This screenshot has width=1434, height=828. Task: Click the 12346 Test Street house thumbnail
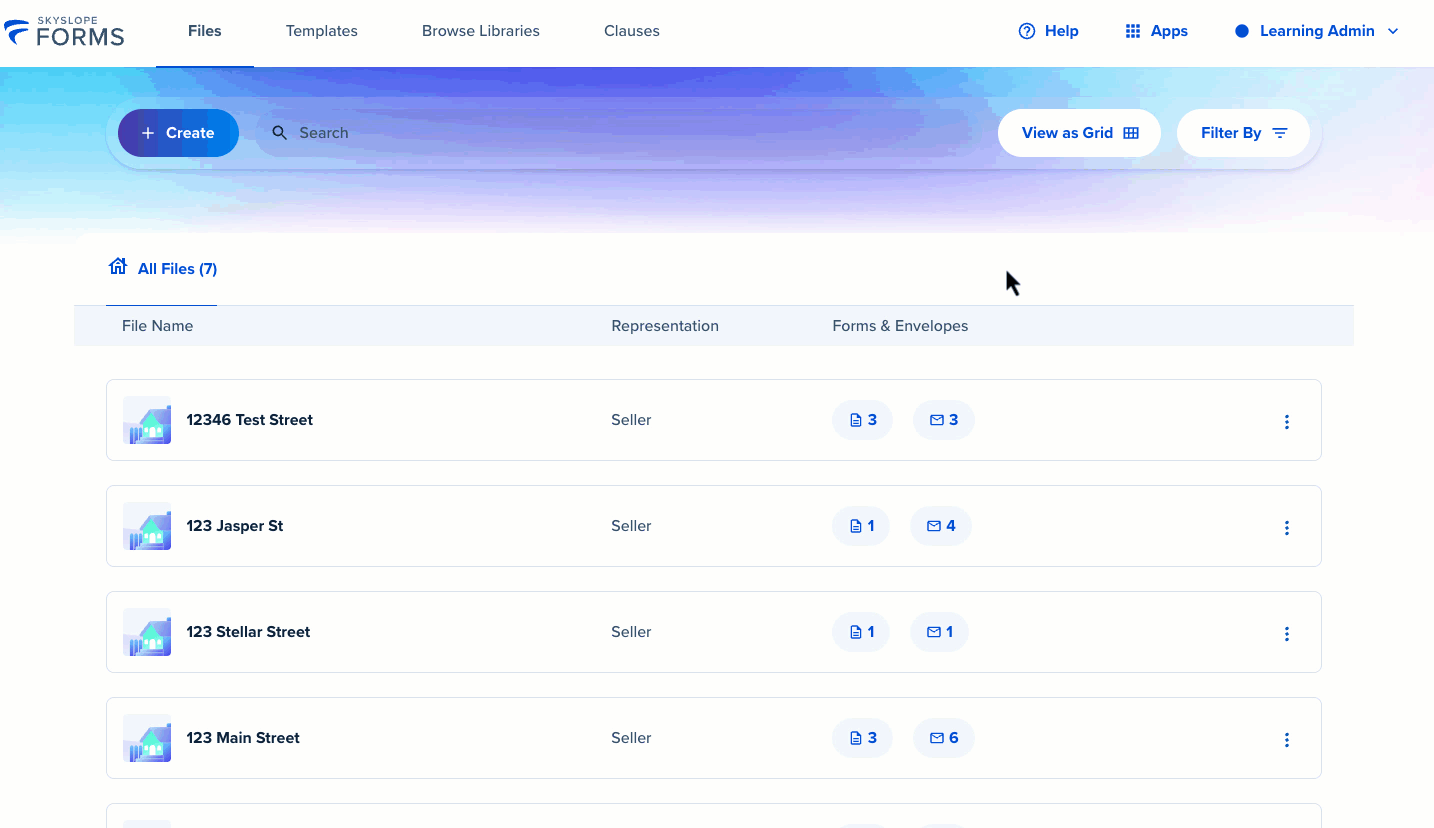[147, 420]
